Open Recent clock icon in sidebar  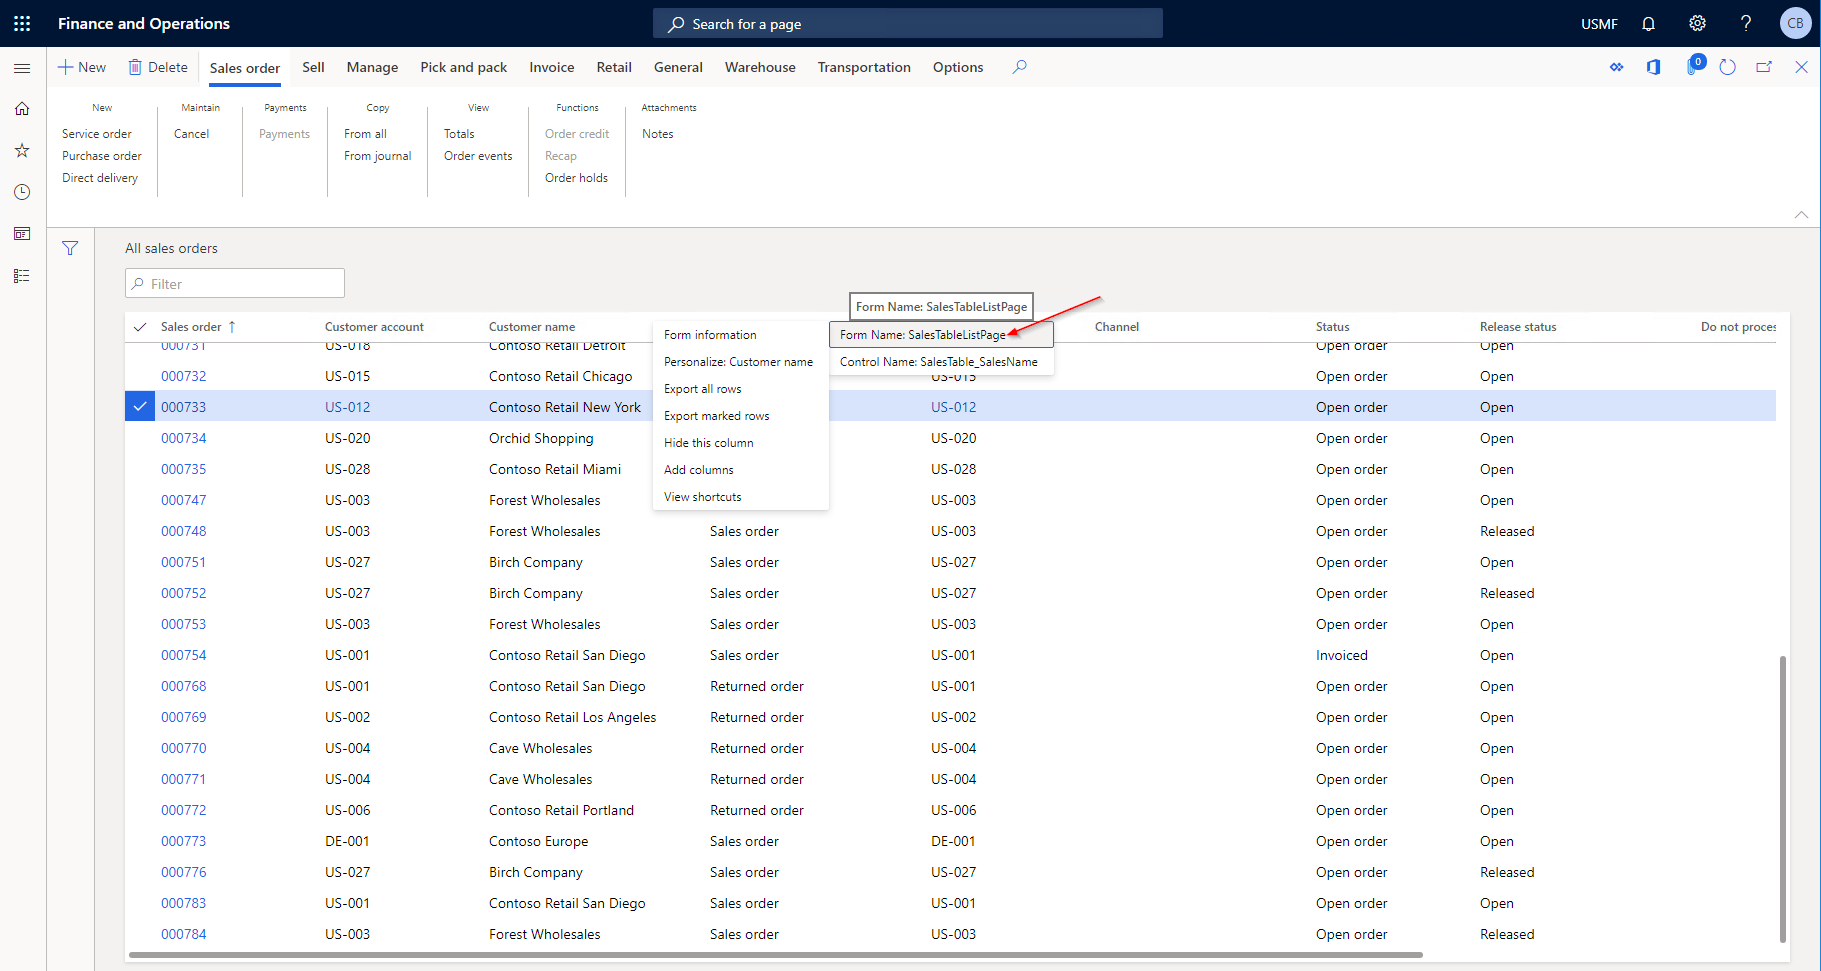[x=22, y=192]
